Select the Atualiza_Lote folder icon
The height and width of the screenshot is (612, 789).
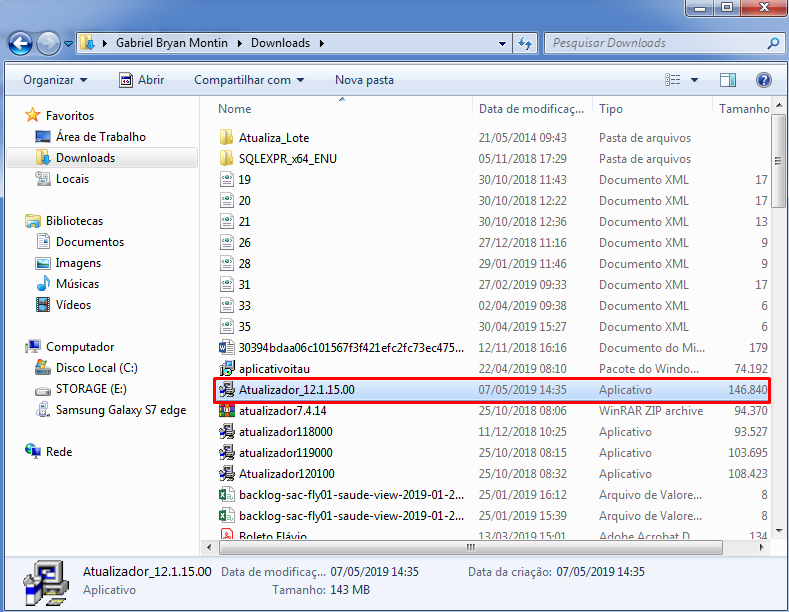226,137
